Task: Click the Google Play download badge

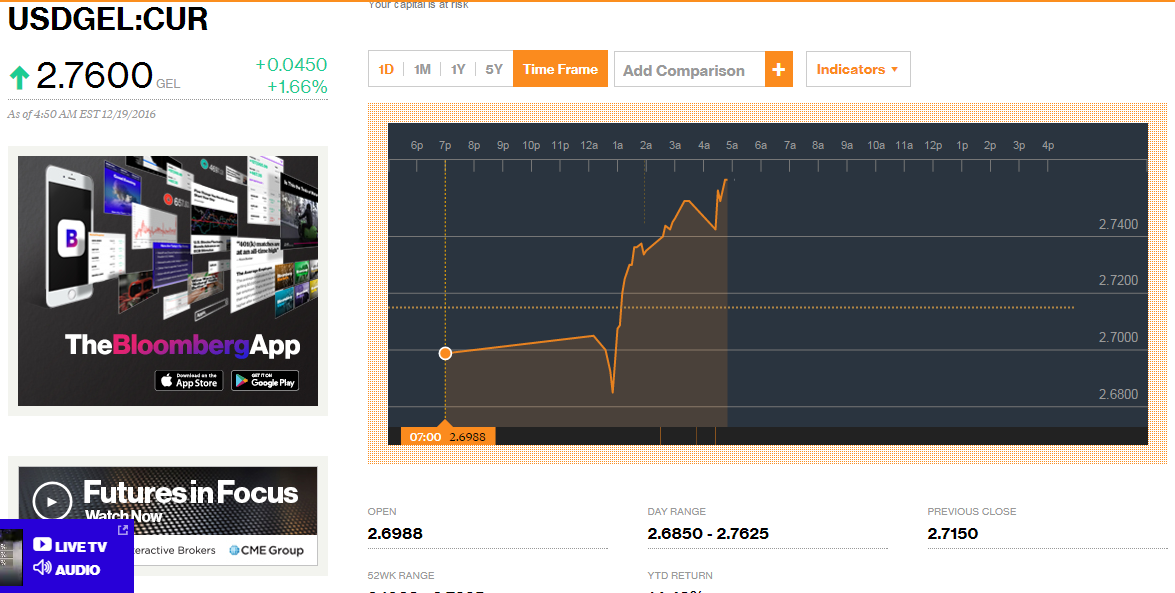Action: 265,380
